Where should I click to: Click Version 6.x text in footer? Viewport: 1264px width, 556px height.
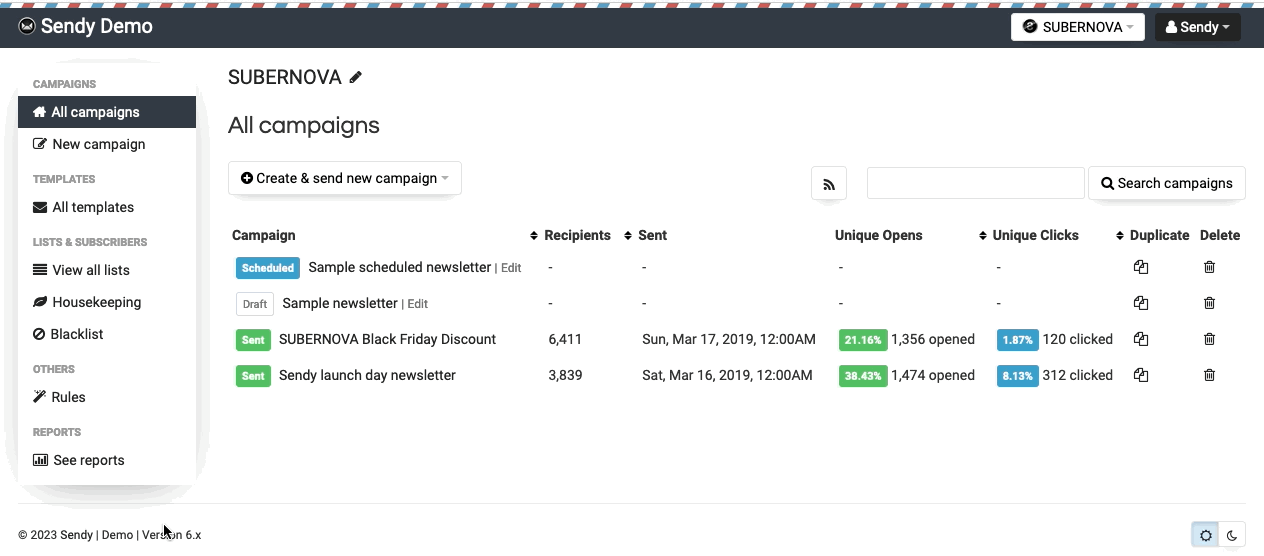pos(171,535)
